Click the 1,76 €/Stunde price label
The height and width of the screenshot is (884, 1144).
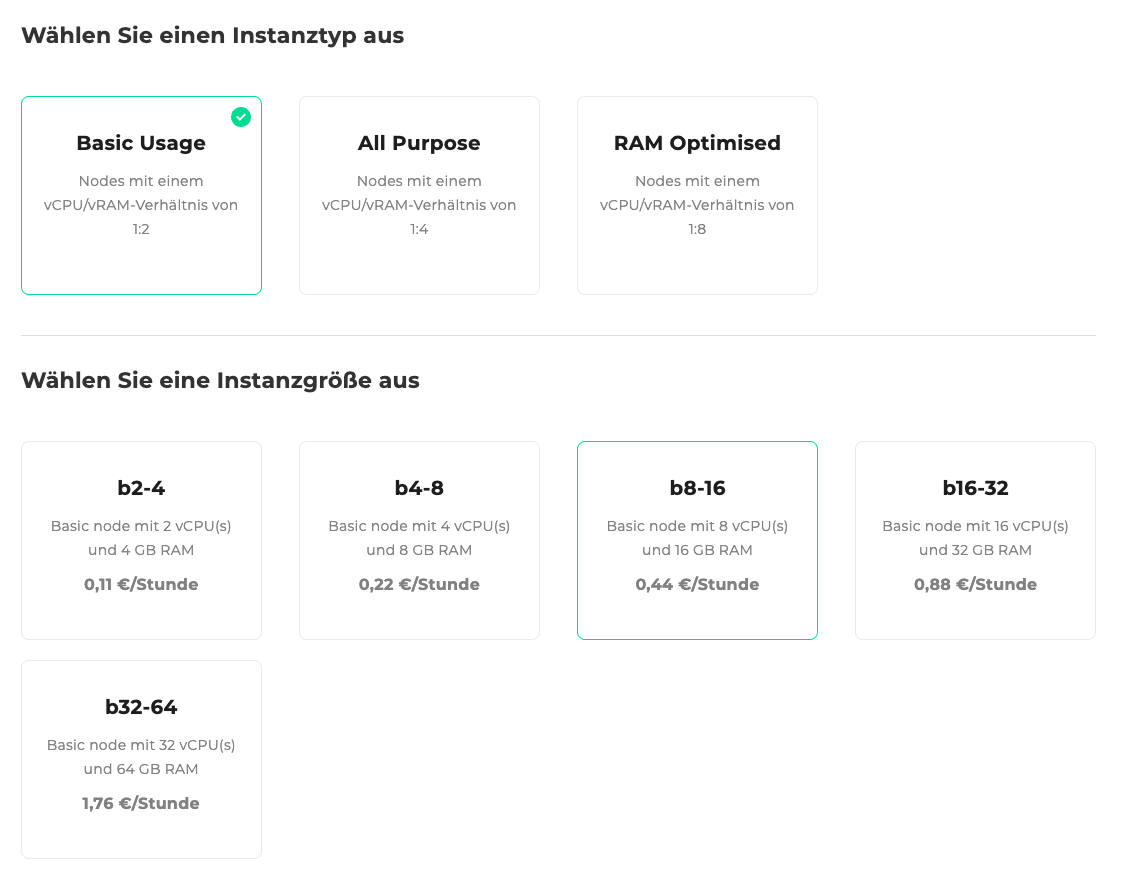click(141, 803)
